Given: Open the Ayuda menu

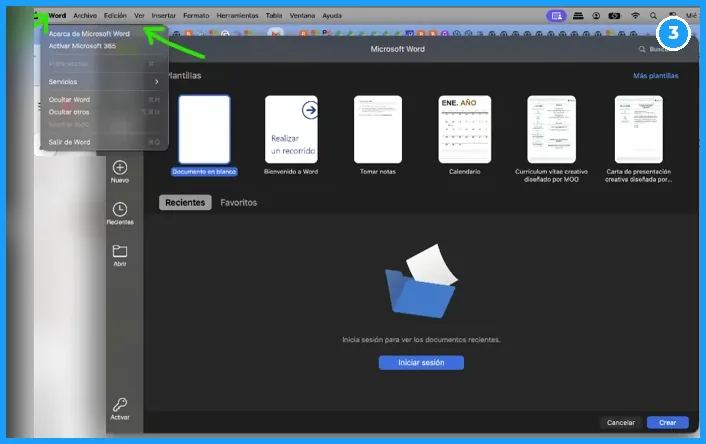Looking at the screenshot, I should [332, 15].
